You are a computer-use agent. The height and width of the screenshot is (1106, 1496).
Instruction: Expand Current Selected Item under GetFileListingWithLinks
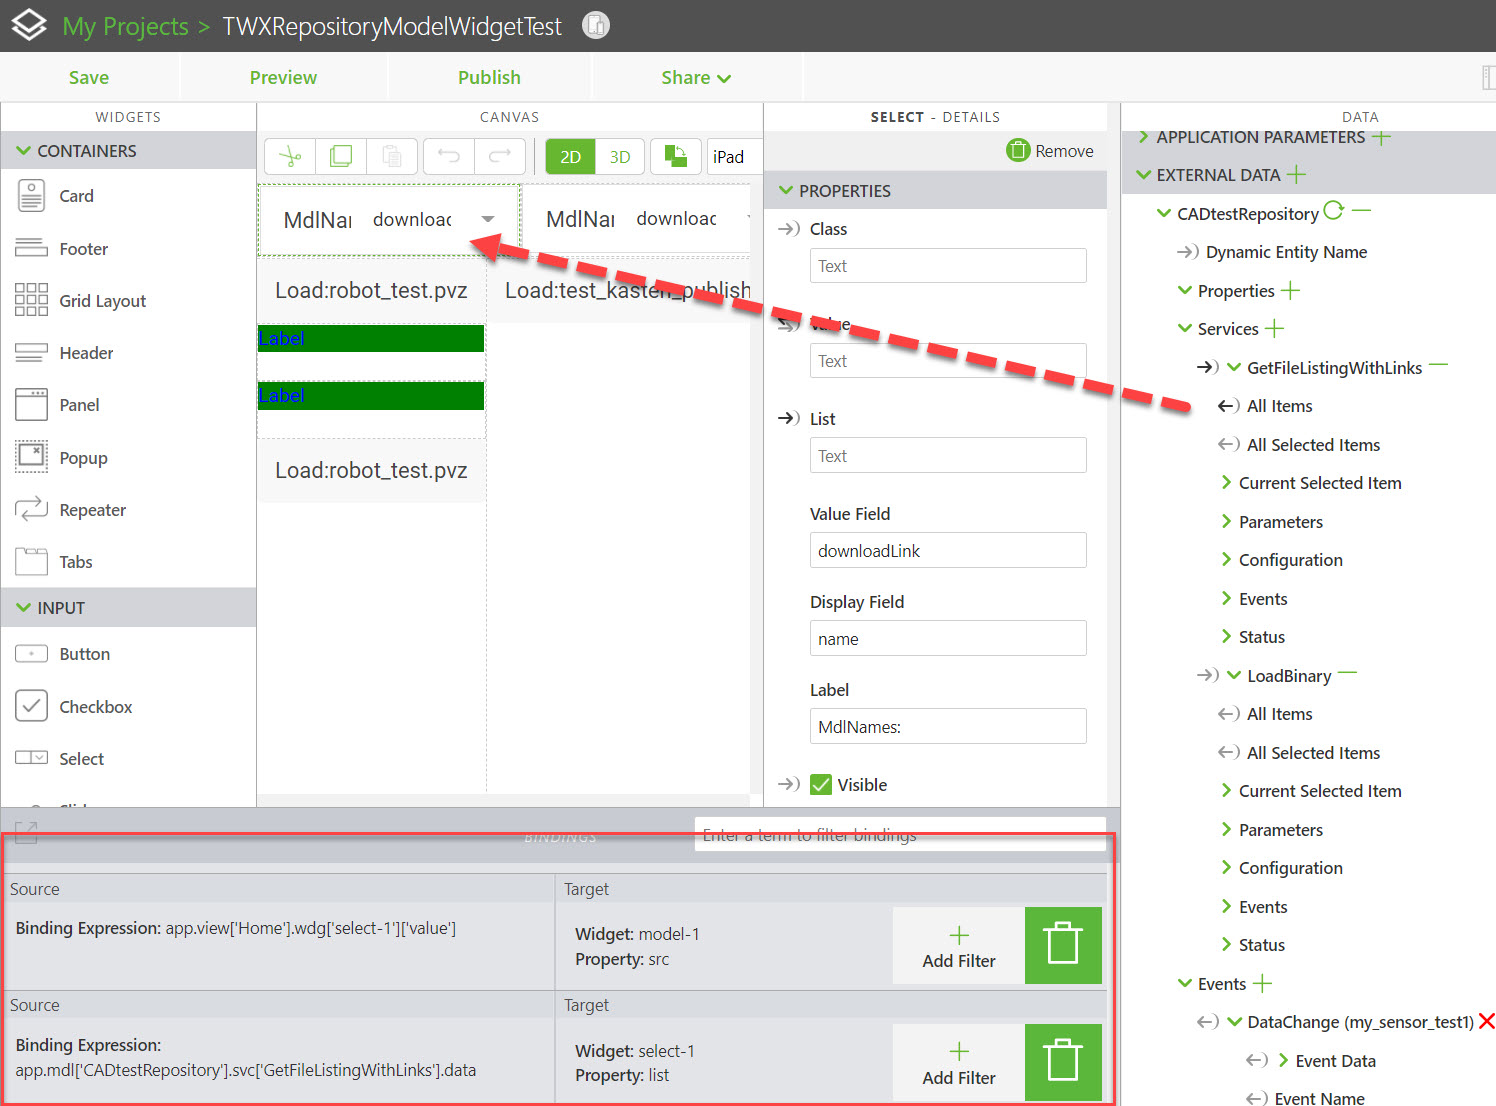click(1226, 483)
